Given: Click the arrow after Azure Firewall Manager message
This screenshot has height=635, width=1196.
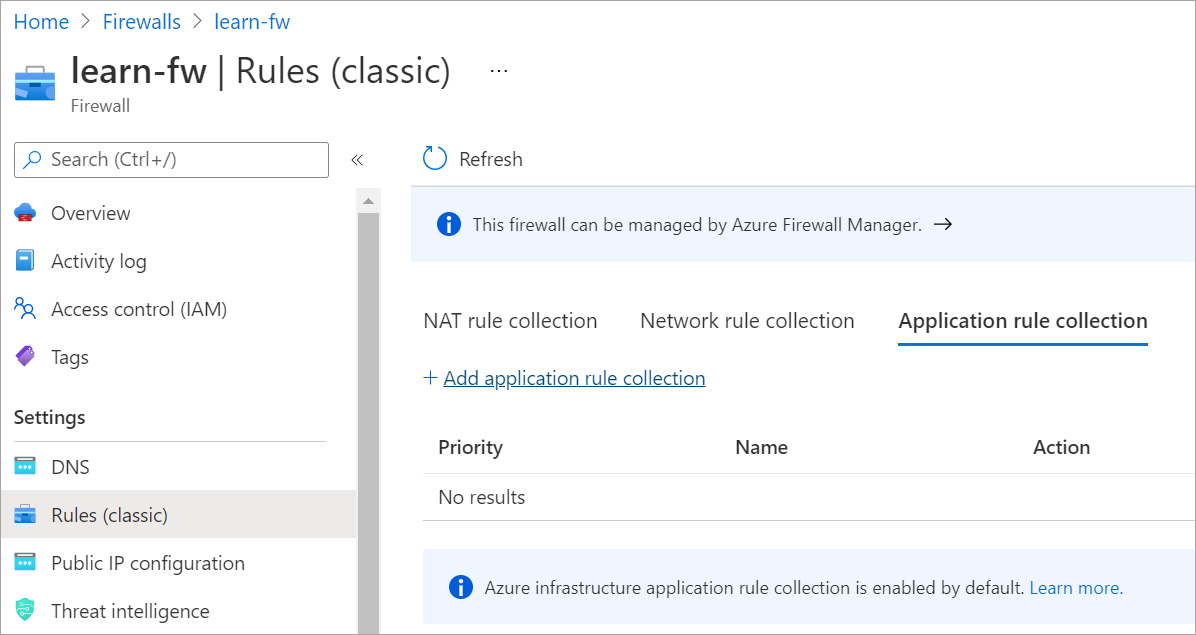Looking at the screenshot, I should coord(943,225).
